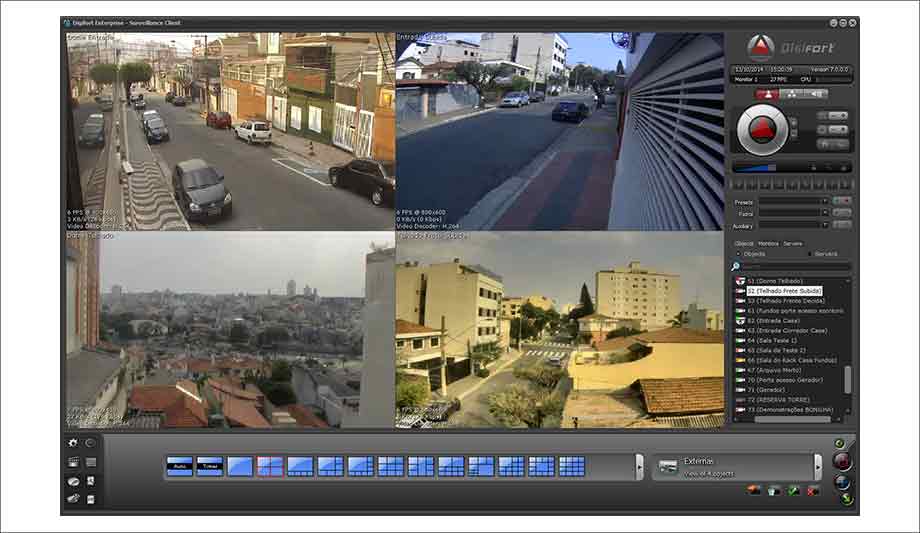Click the bottom-left rooftop camera view
This screenshot has width=920, height=533.
coord(229,330)
